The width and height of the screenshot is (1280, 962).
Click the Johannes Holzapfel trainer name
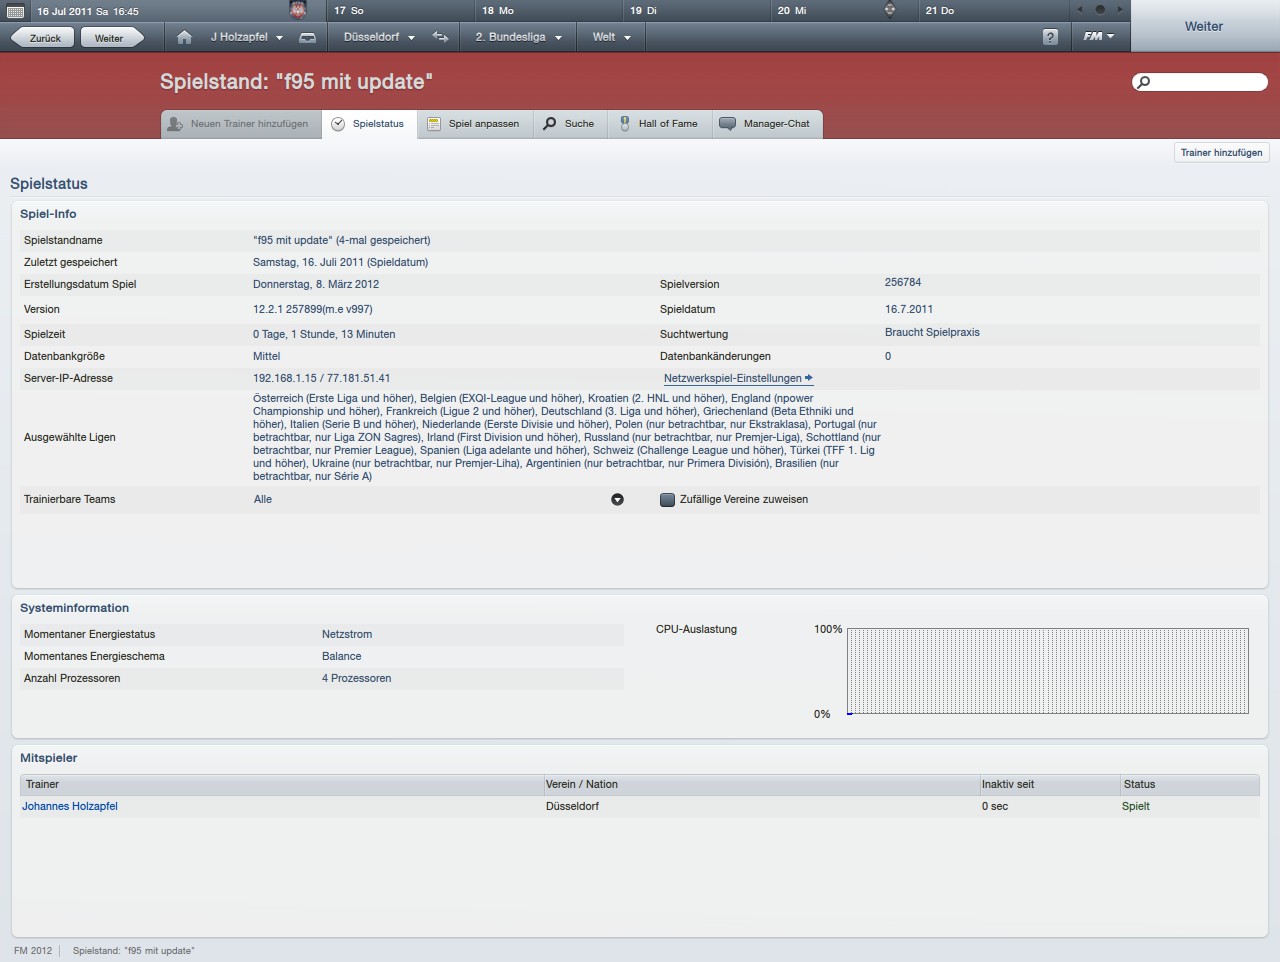tap(70, 806)
